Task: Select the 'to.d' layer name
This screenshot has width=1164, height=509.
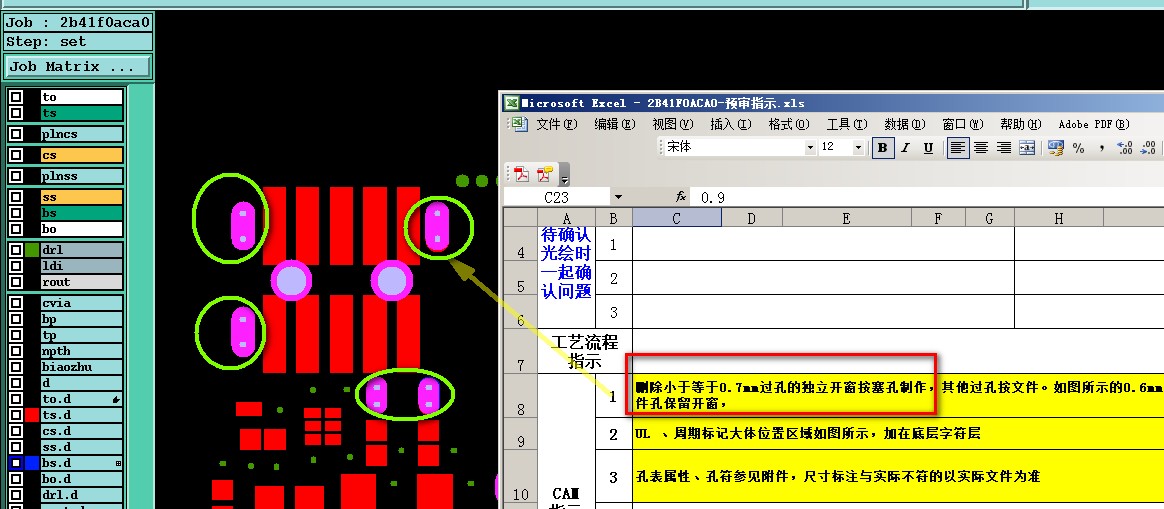Action: (x=82, y=399)
